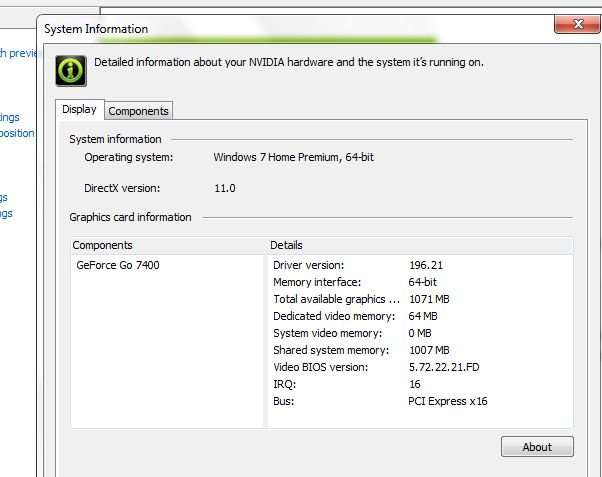
Task: Click Total available graphics label
Action: [x=336, y=299]
